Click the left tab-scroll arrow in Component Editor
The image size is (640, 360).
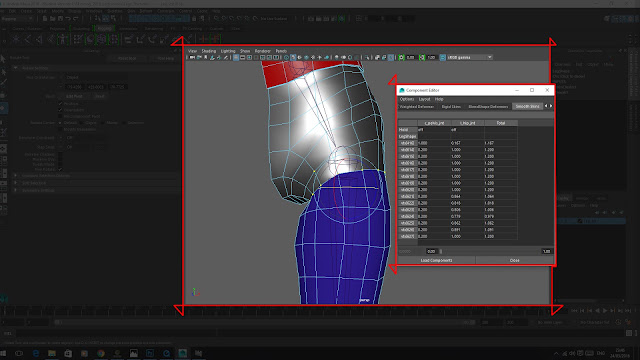(x=546, y=106)
